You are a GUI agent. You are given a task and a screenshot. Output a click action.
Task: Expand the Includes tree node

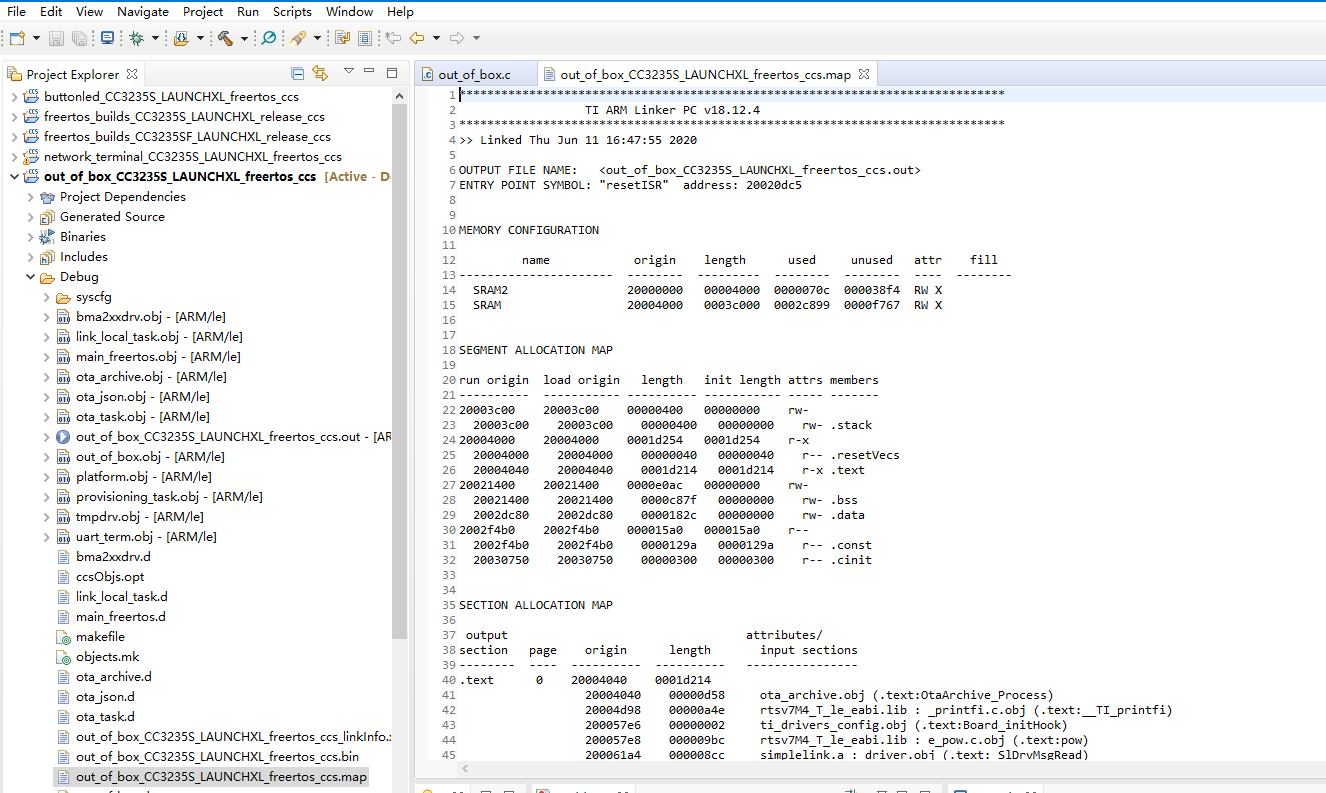[x=30, y=257]
